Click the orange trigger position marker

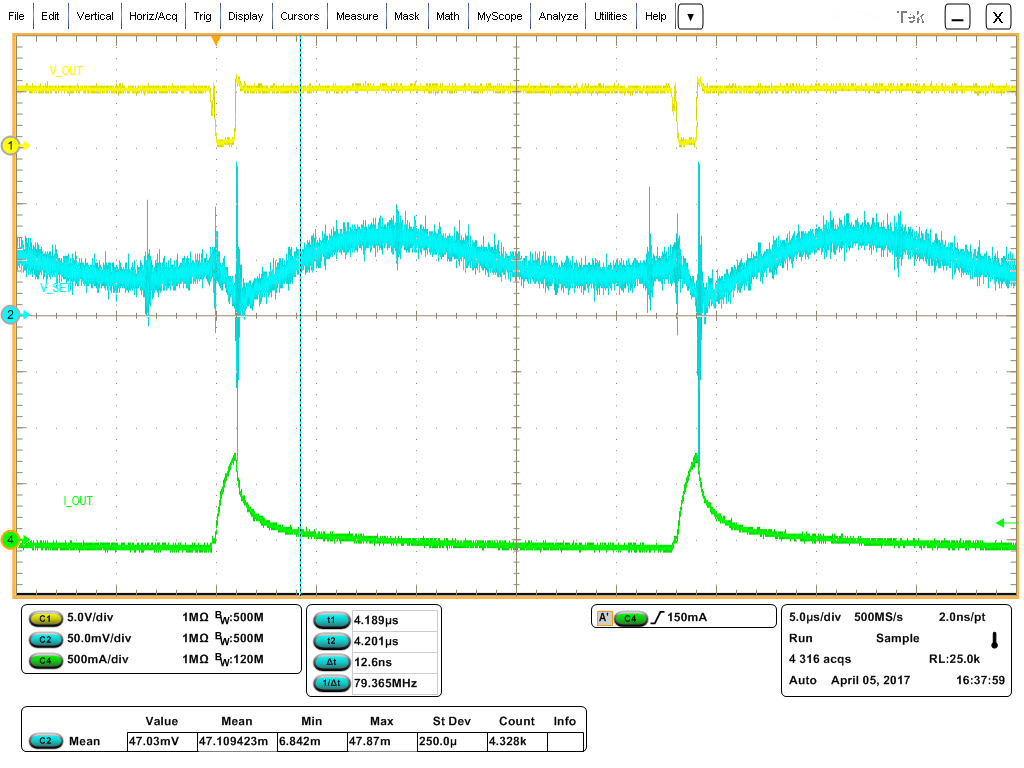point(216,40)
